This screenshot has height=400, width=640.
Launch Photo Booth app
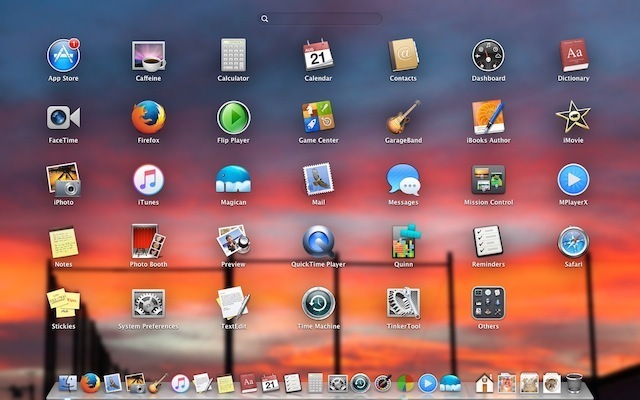tap(148, 242)
